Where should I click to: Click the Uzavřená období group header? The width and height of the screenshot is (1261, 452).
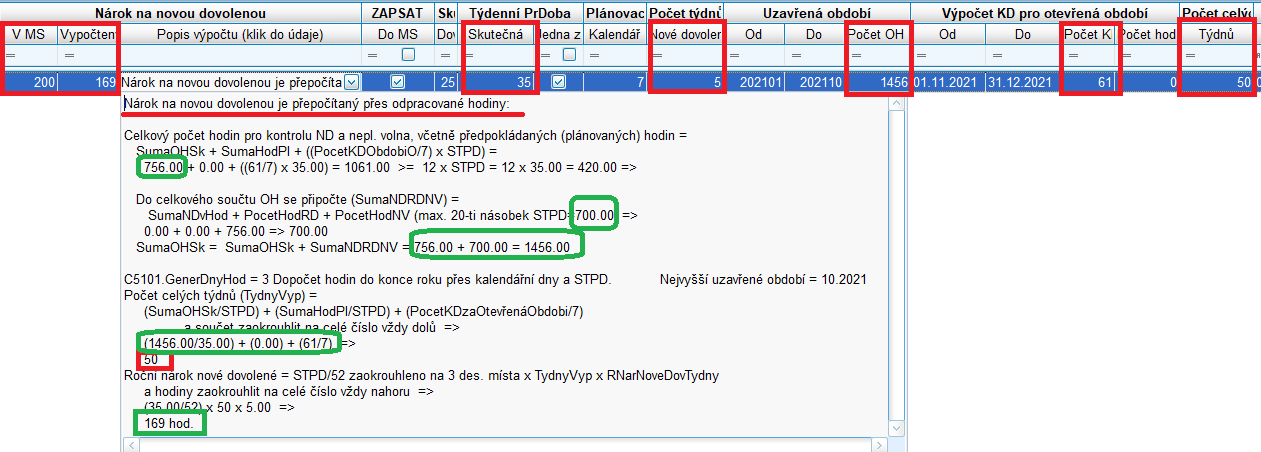coord(816,13)
